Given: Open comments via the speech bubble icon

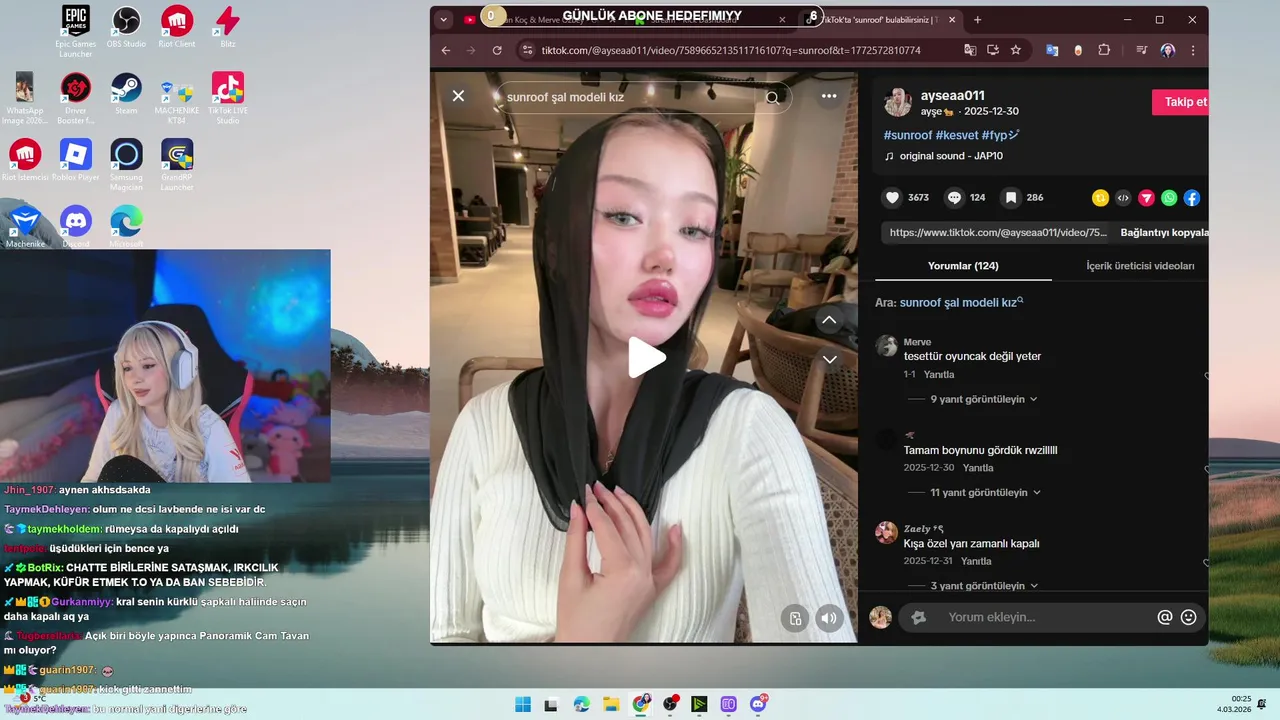Looking at the screenshot, I should click(x=954, y=198).
